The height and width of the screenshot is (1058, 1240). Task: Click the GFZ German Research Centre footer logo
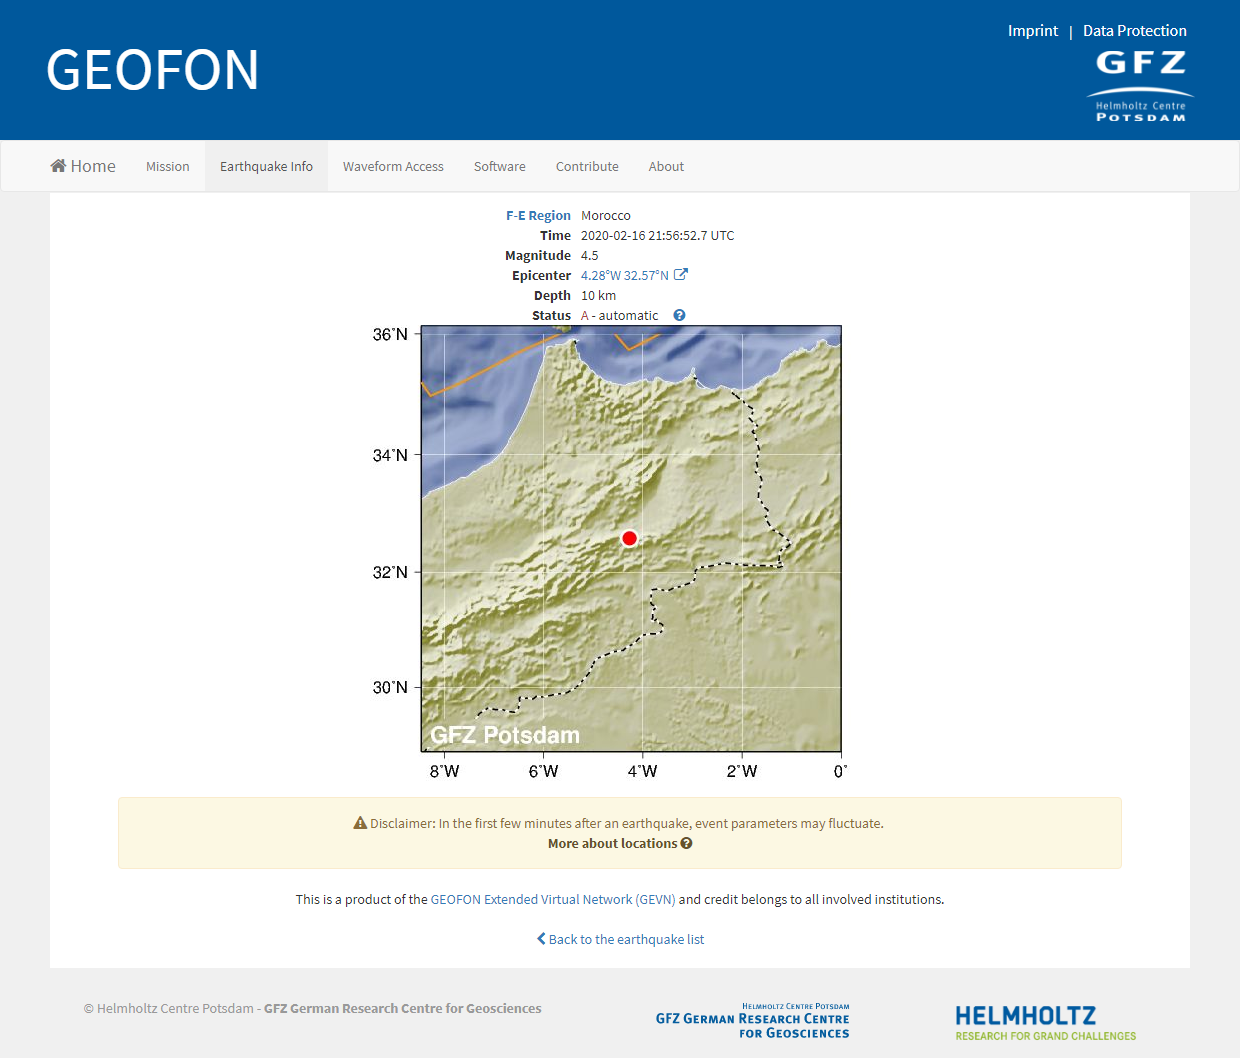pos(753,1021)
